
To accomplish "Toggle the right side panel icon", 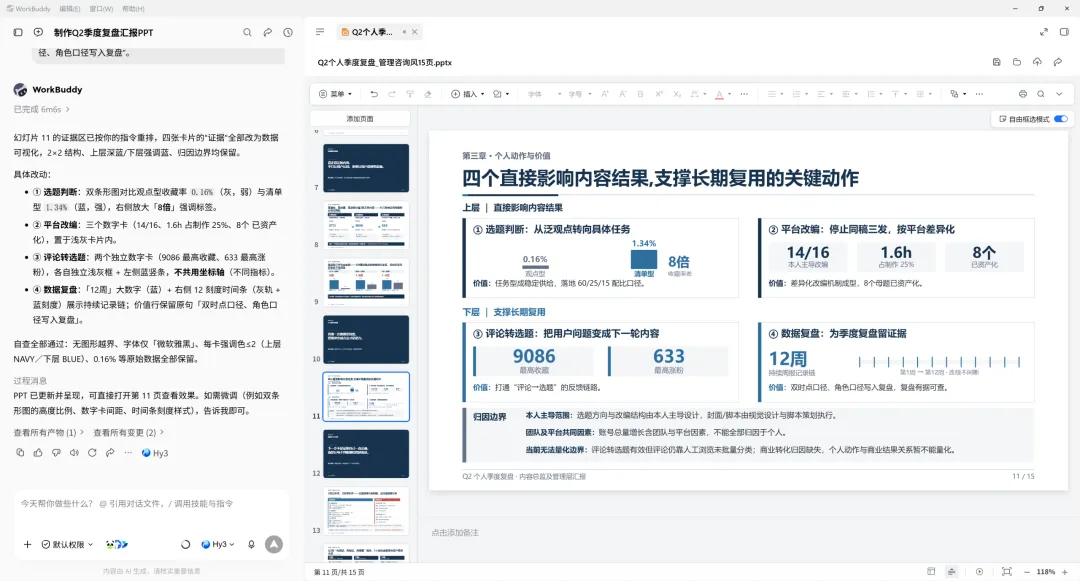I will (1064, 32).
